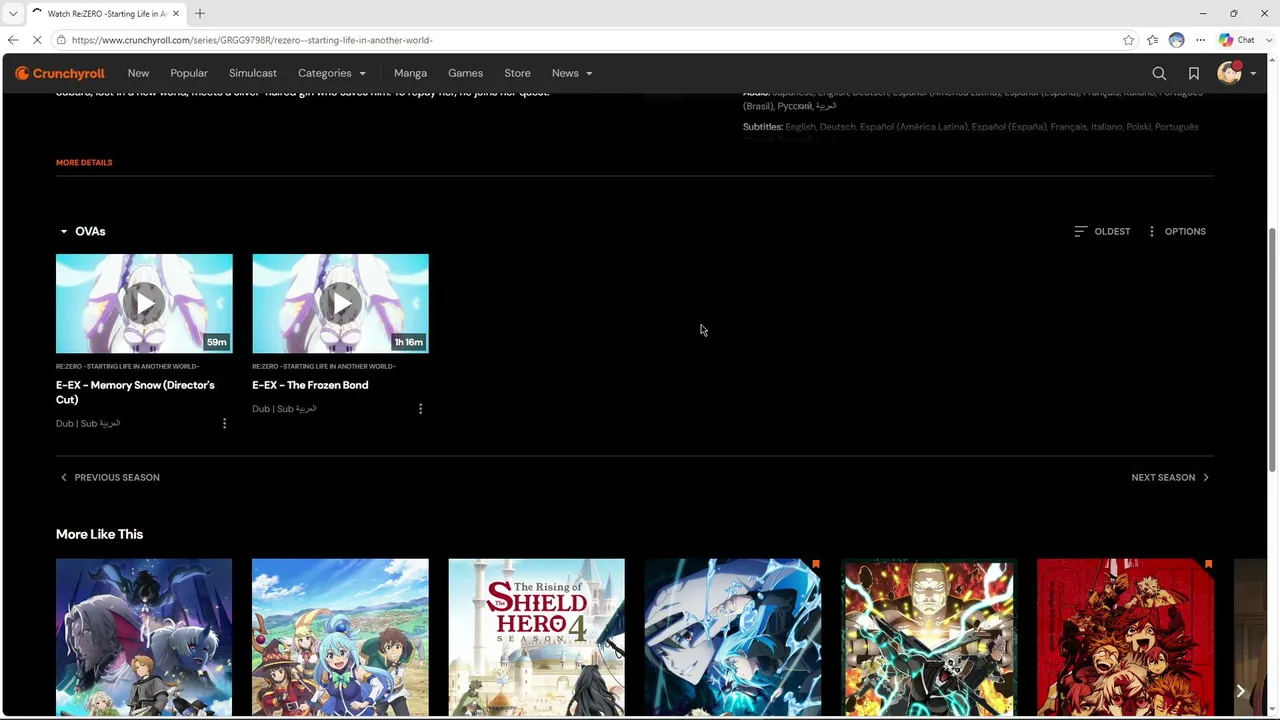Image resolution: width=1280 pixels, height=720 pixels.
Task: Expand the News dropdown
Action: pyautogui.click(x=572, y=73)
